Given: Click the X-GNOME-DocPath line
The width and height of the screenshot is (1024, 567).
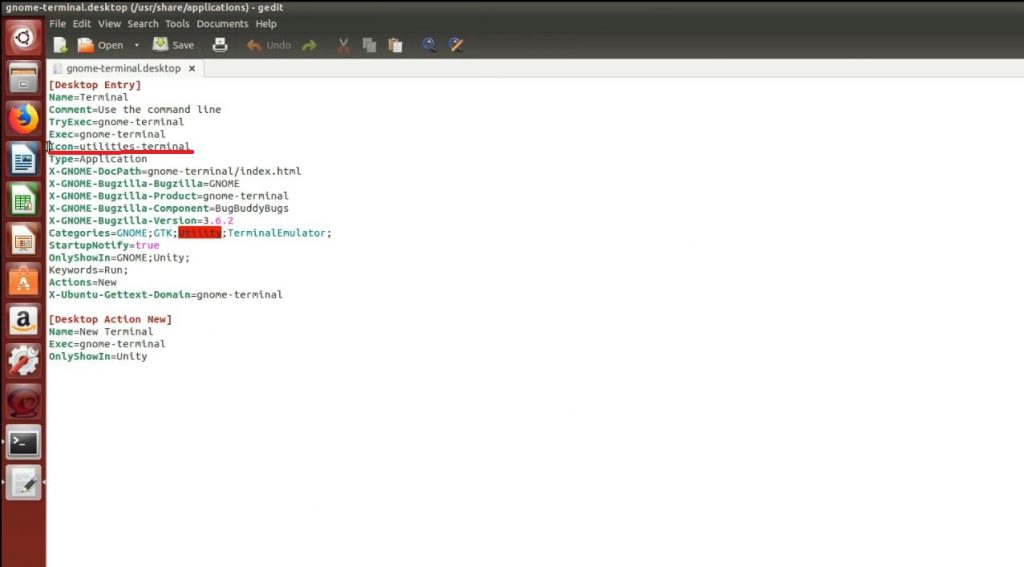Looking at the screenshot, I should pos(175,171).
